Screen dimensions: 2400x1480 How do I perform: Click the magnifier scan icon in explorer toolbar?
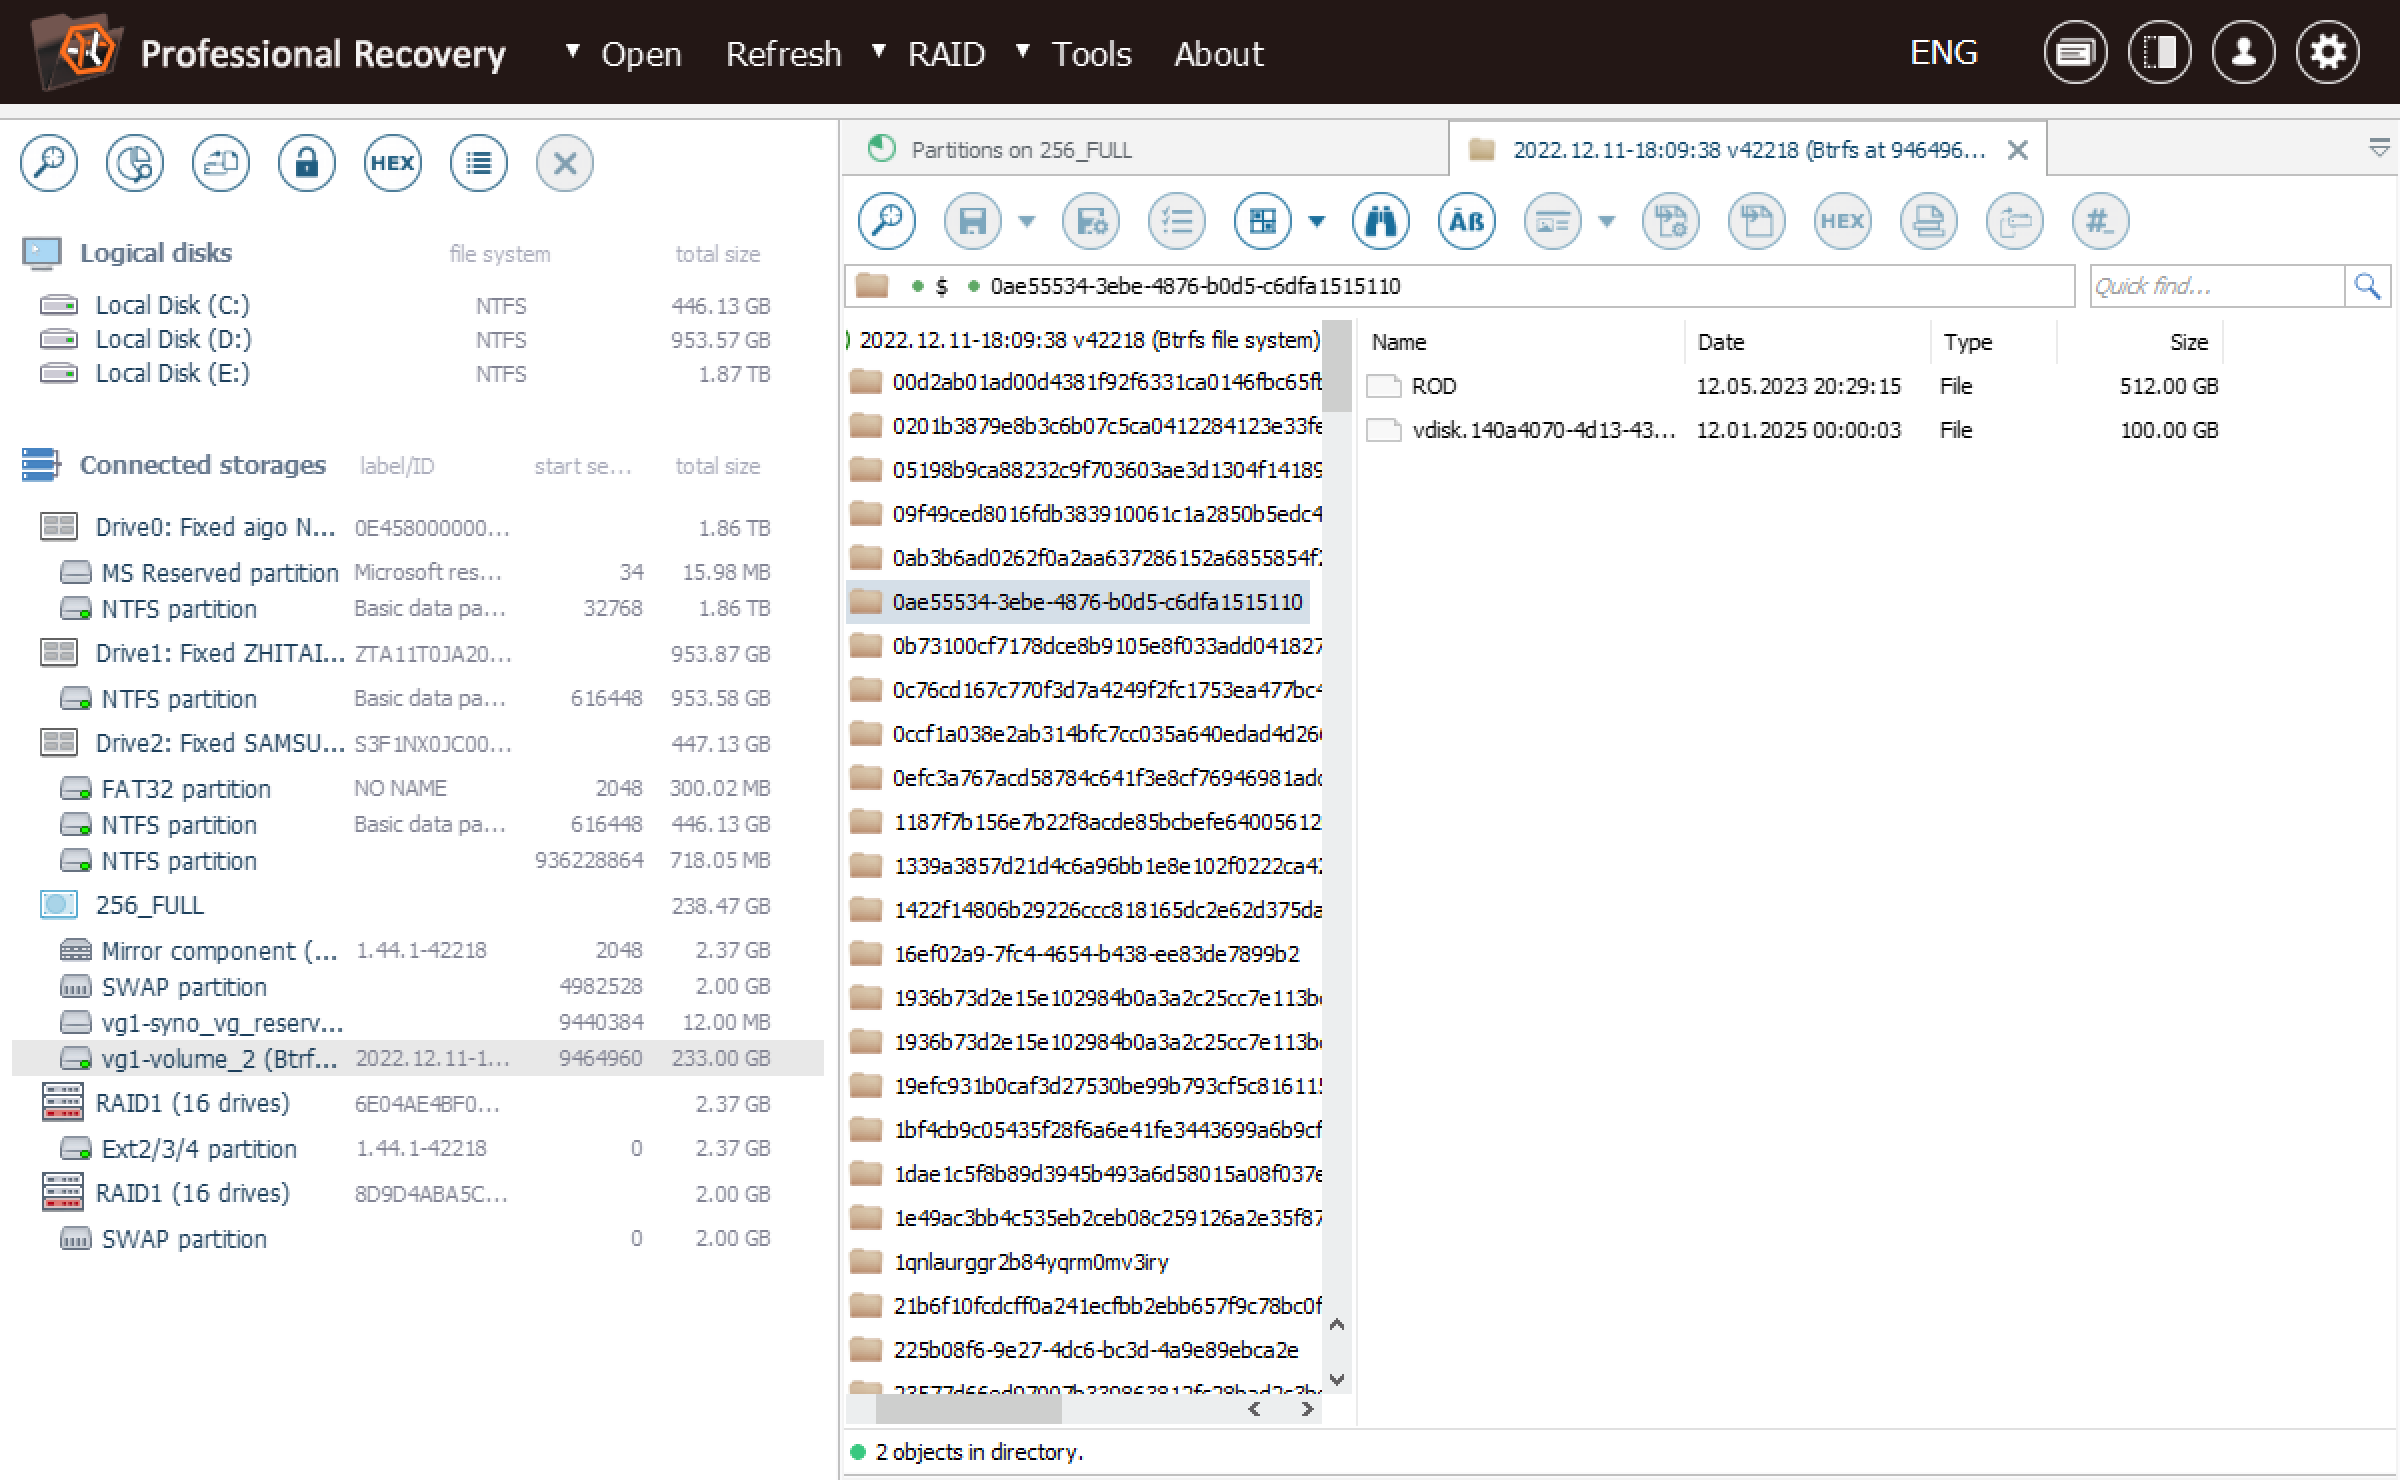pyautogui.click(x=887, y=221)
